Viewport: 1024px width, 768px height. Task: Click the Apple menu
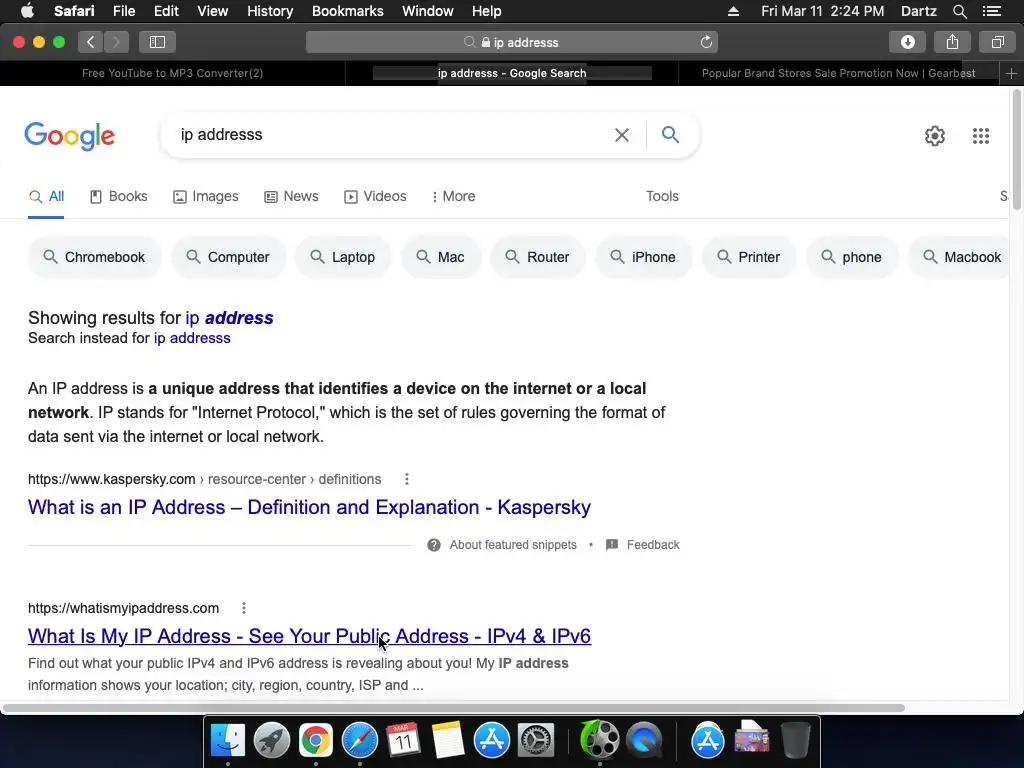point(27,11)
